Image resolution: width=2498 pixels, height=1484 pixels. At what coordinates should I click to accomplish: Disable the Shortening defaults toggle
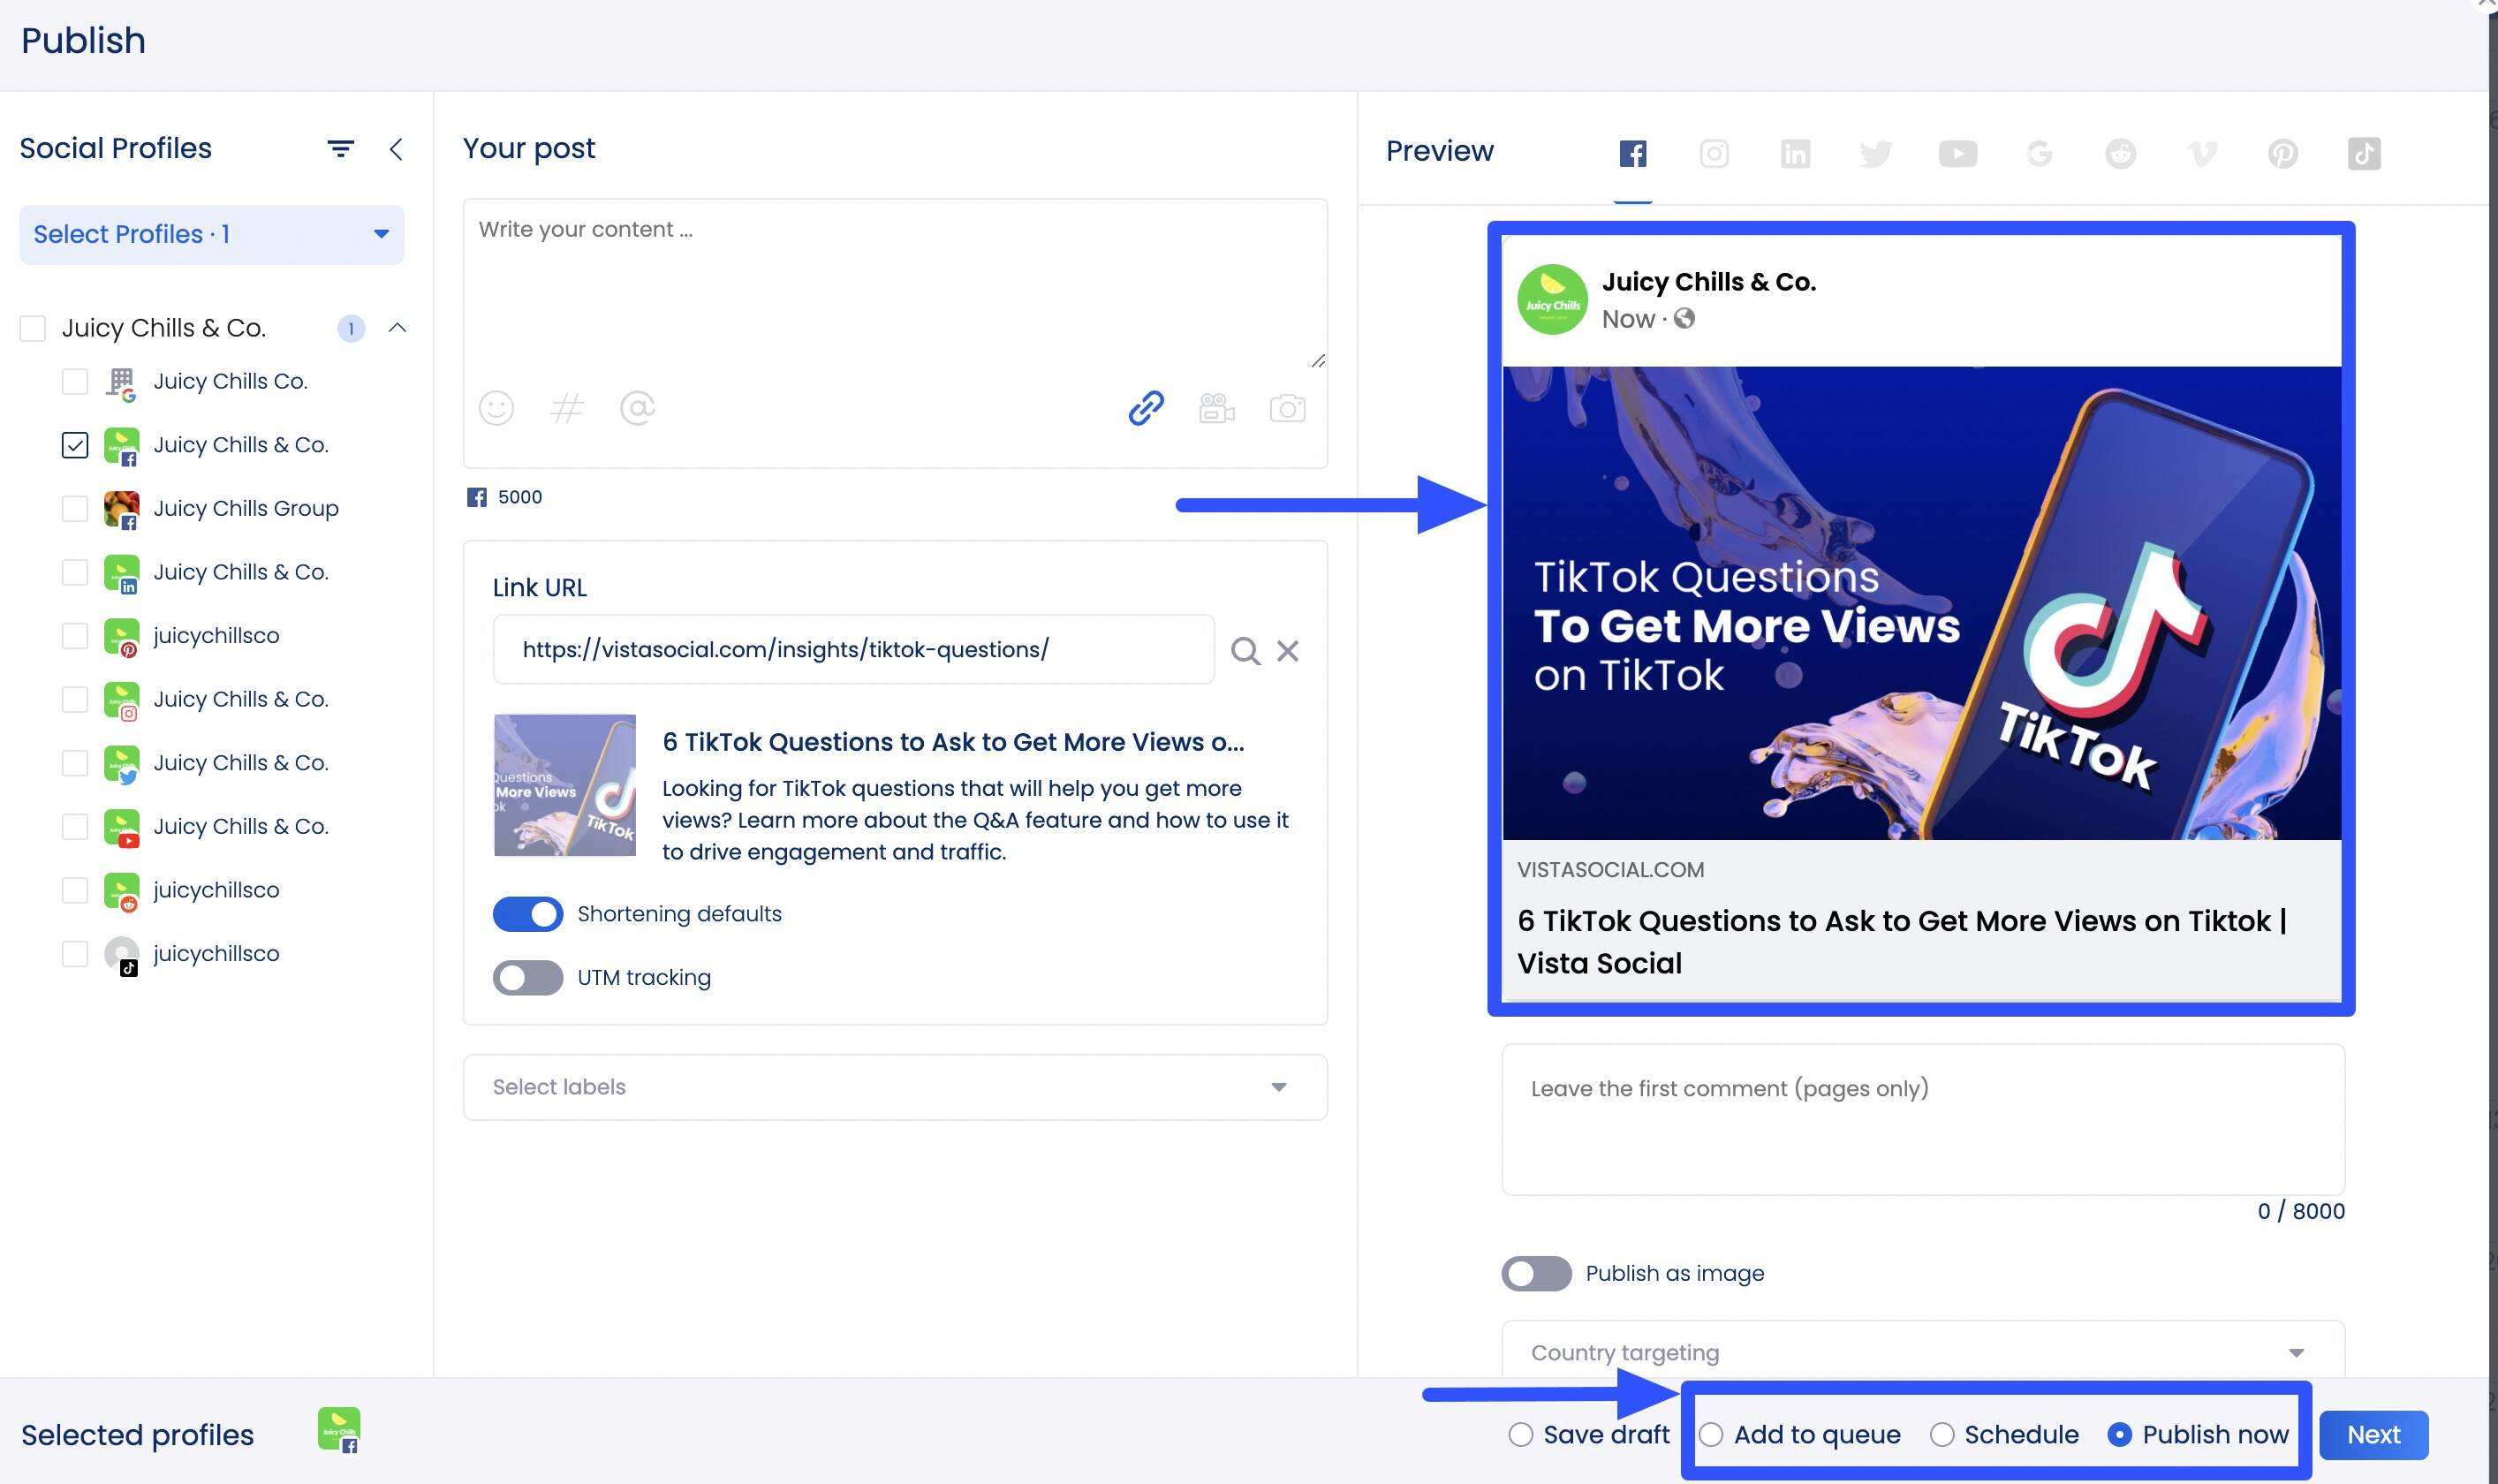pyautogui.click(x=527, y=913)
